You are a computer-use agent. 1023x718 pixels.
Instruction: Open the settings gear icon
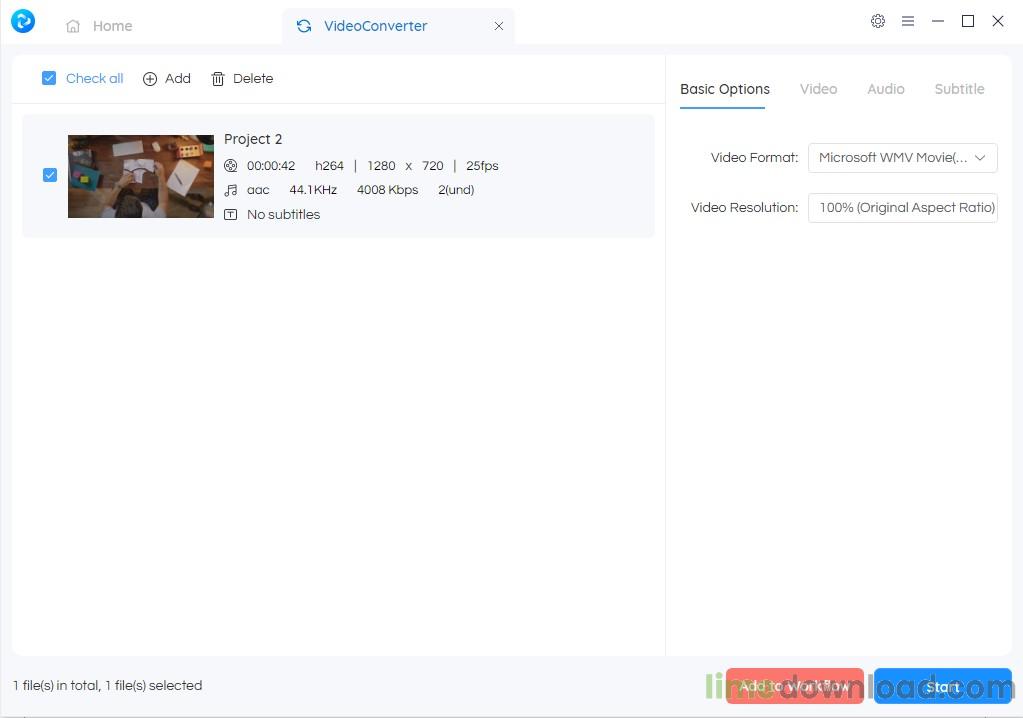coord(878,21)
